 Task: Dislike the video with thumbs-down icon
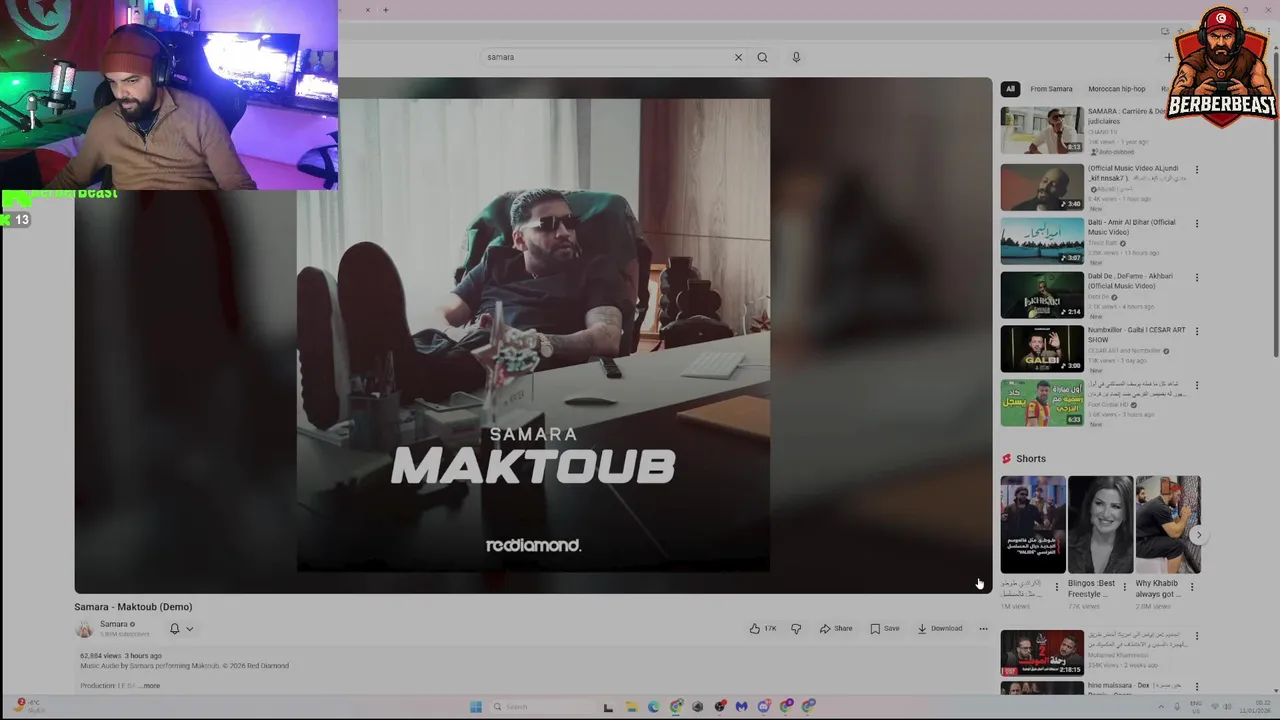tap(796, 628)
